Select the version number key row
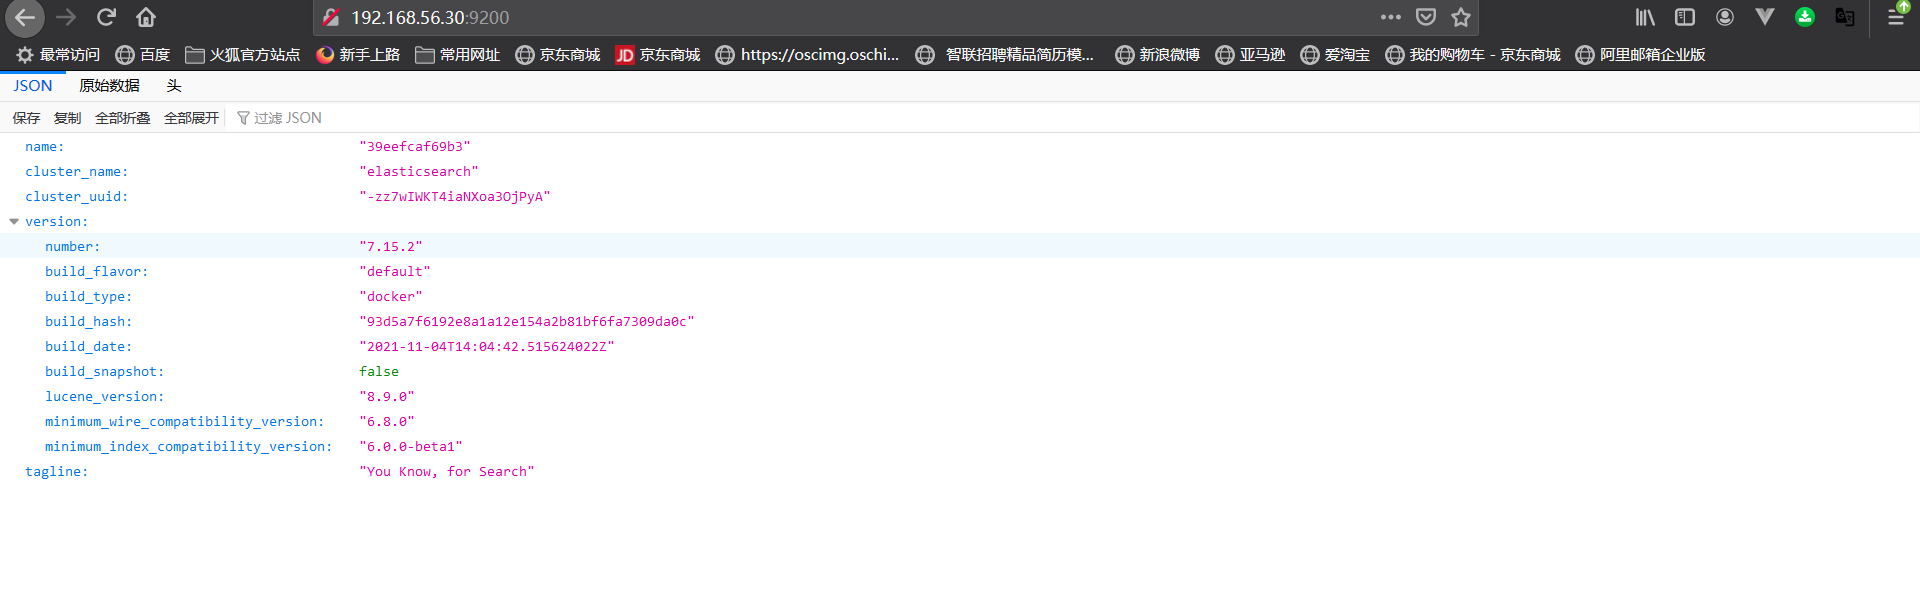 72,247
